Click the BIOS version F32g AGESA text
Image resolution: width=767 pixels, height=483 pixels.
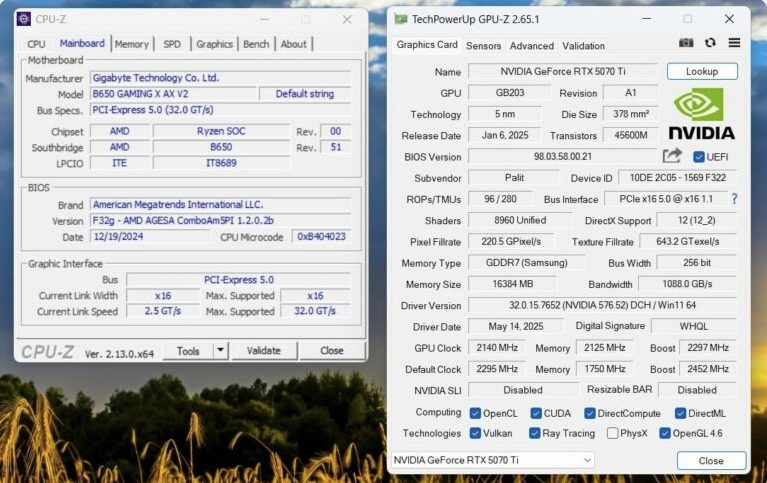183,221
